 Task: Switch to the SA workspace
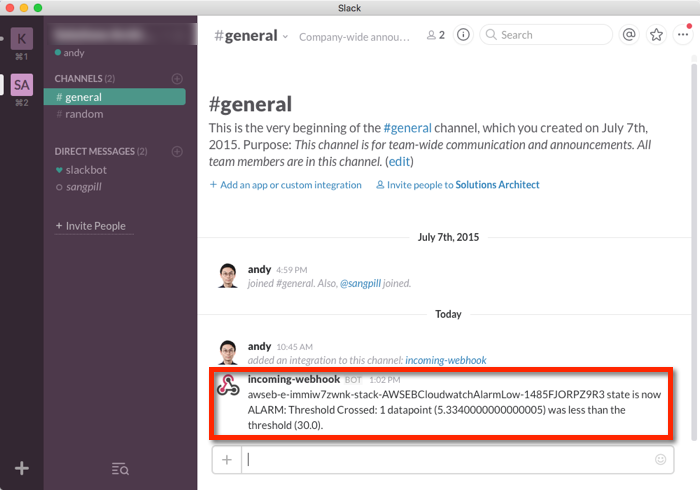pyautogui.click(x=21, y=85)
